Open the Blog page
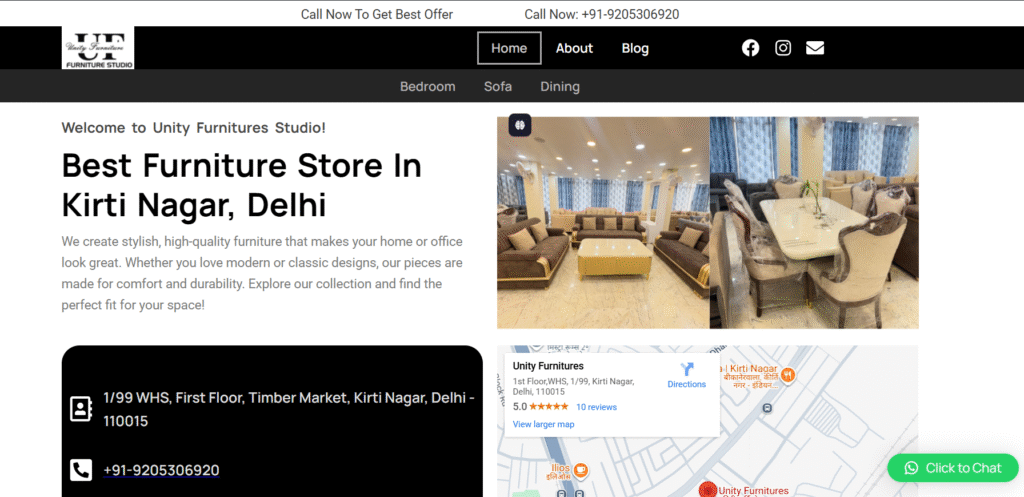Viewport: 1024px width, 497px height. (x=635, y=48)
